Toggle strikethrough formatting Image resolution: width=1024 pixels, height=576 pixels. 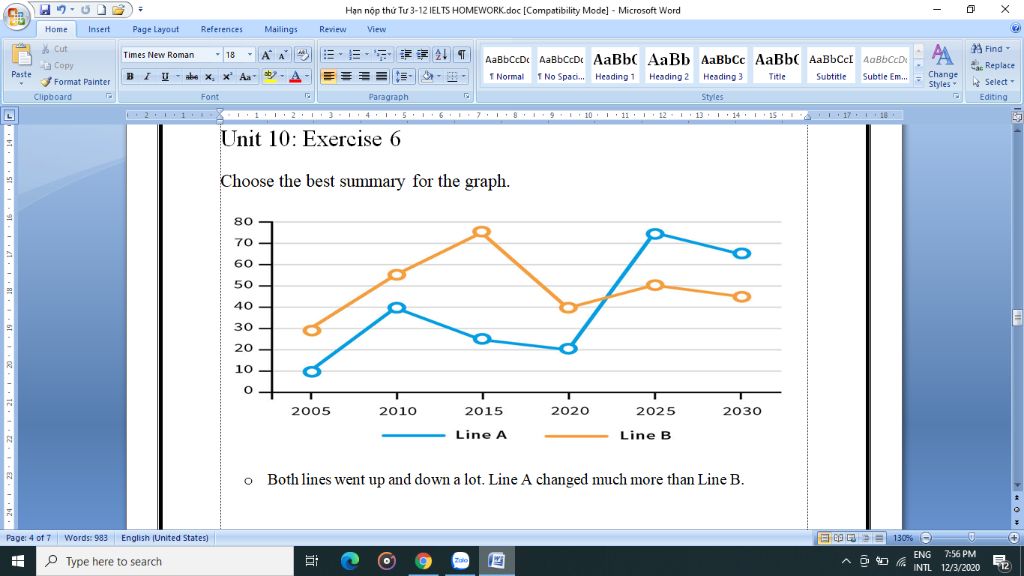pos(191,76)
